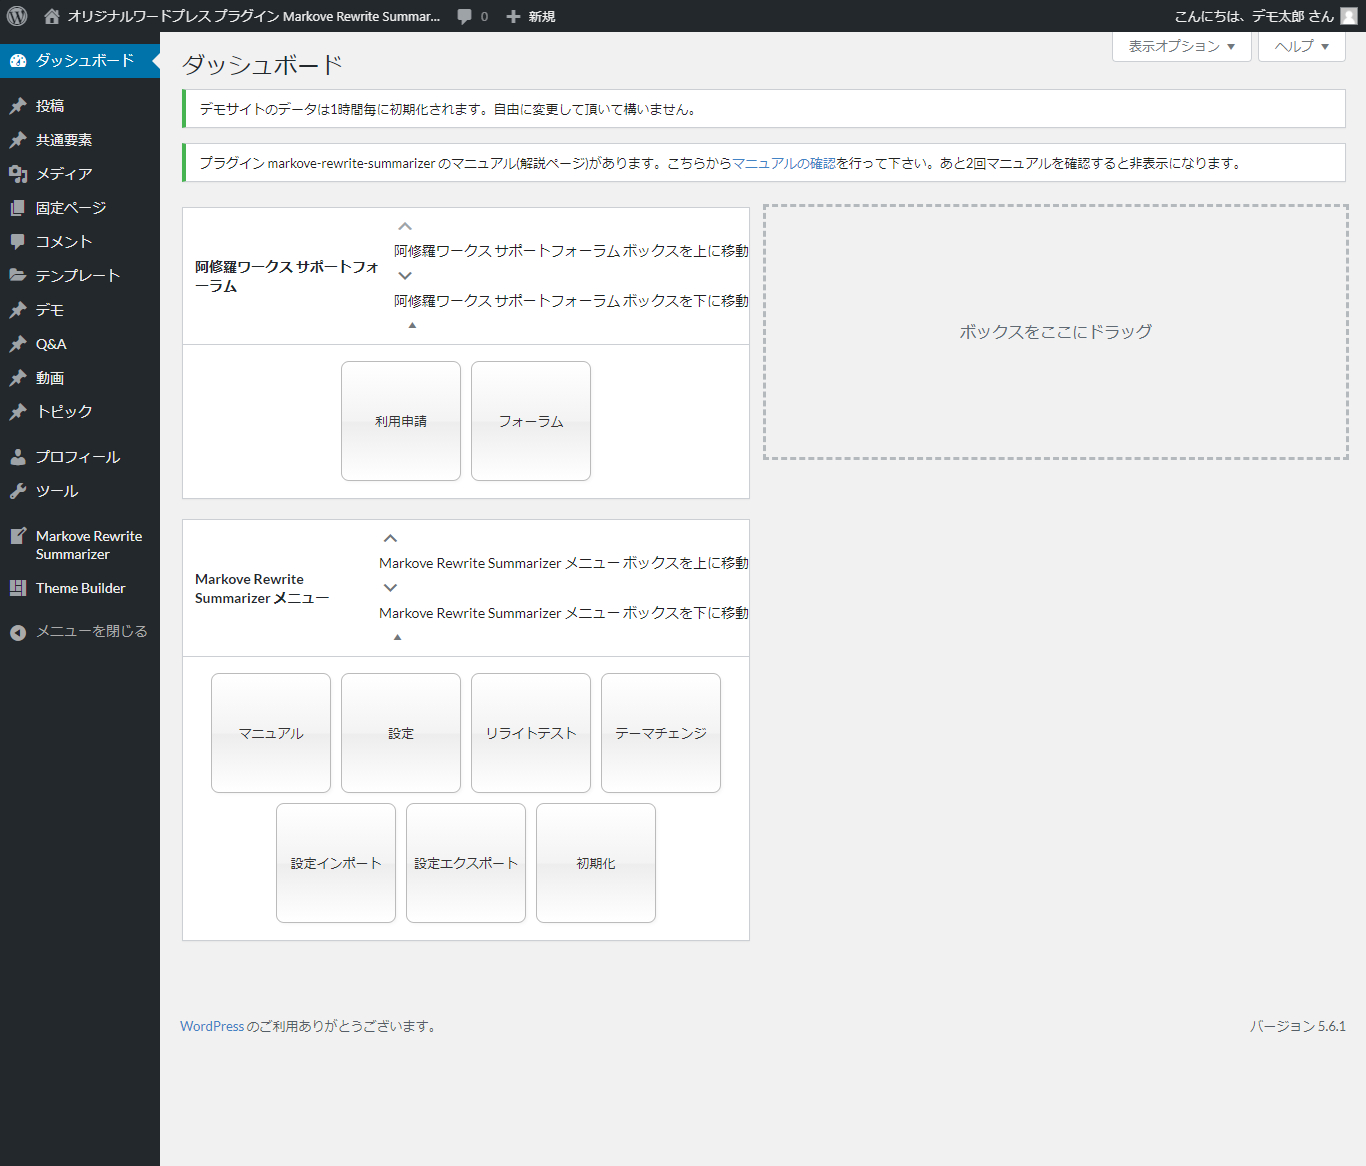Click the WordPress footer link
Viewport: 1366px width, 1166px height.
pyautogui.click(x=212, y=1026)
